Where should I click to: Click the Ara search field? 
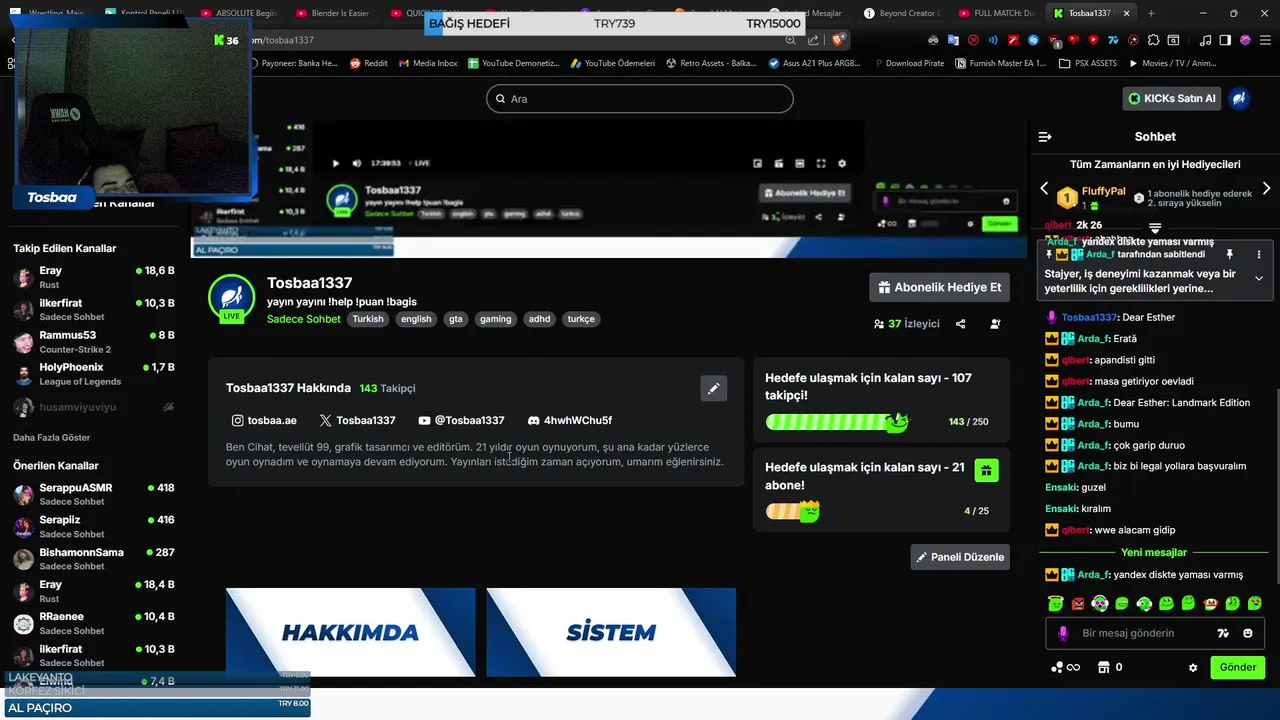(x=640, y=98)
